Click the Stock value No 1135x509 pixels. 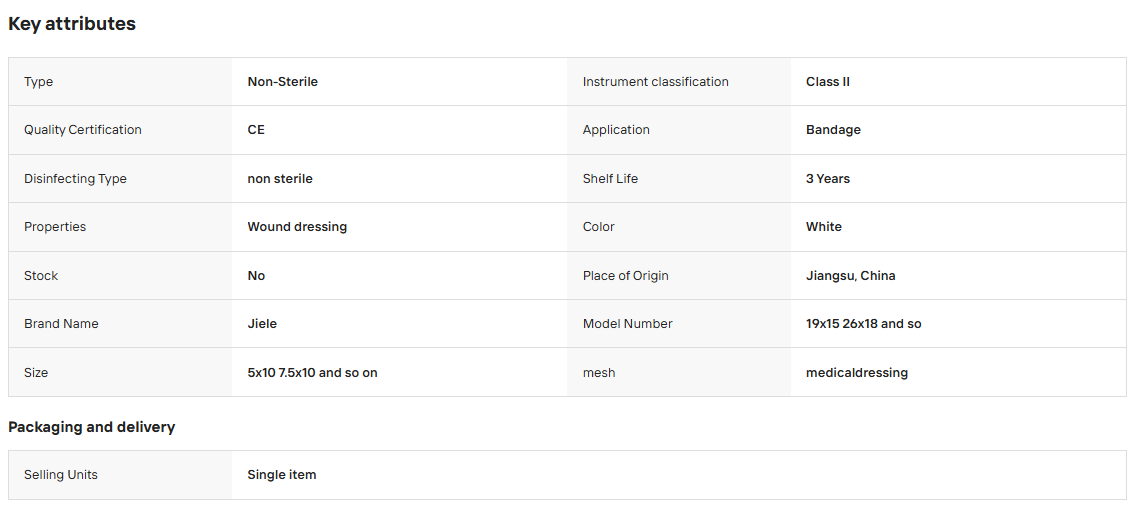pos(256,276)
